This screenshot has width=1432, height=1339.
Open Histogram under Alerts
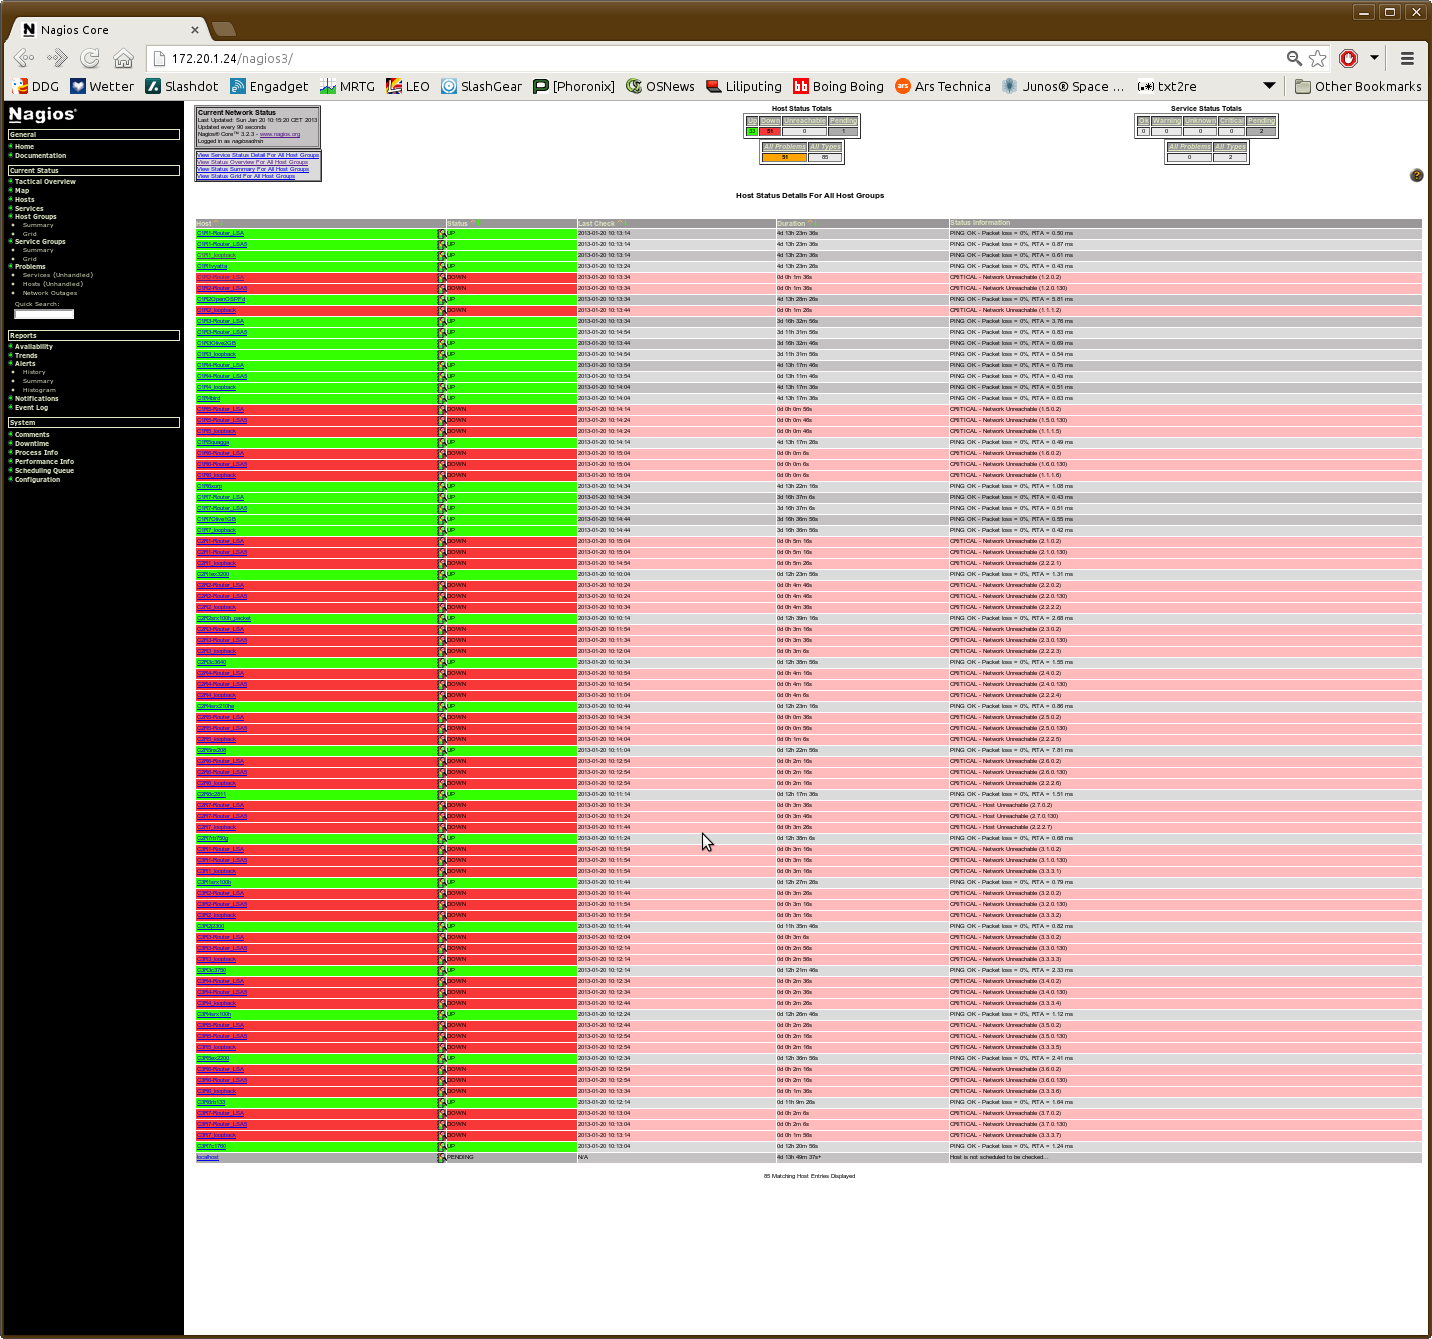[39, 390]
